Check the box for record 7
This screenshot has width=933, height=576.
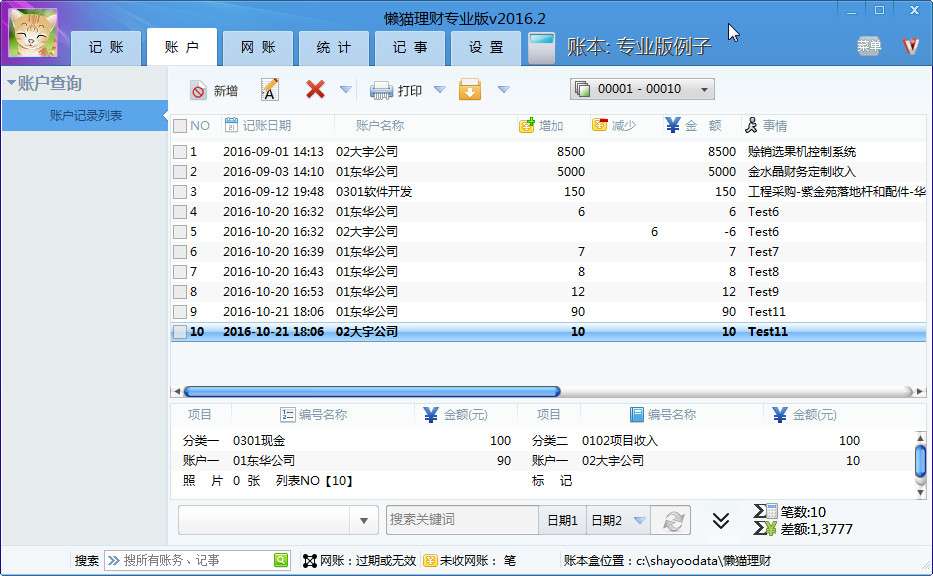click(x=180, y=272)
